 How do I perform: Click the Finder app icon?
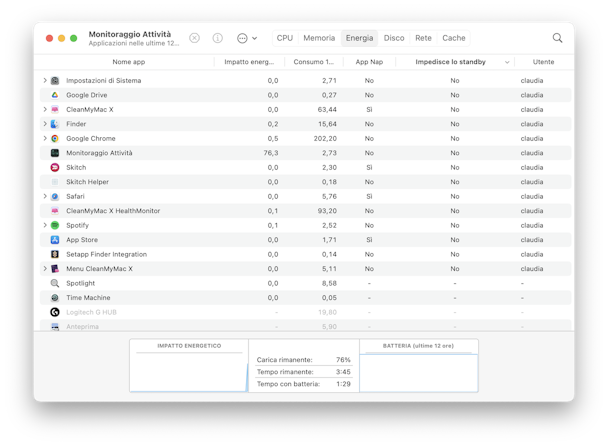(x=55, y=124)
